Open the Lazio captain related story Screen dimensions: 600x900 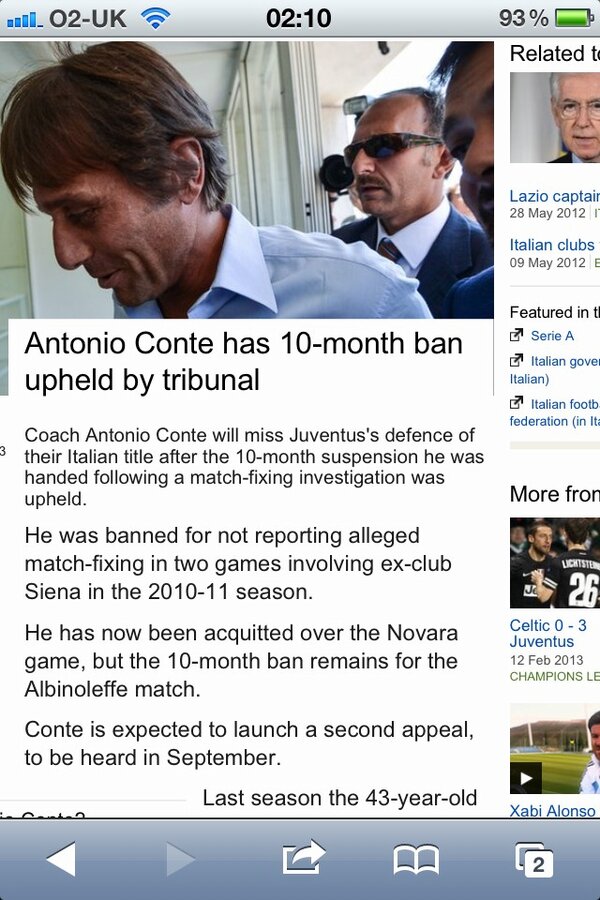[x=554, y=196]
